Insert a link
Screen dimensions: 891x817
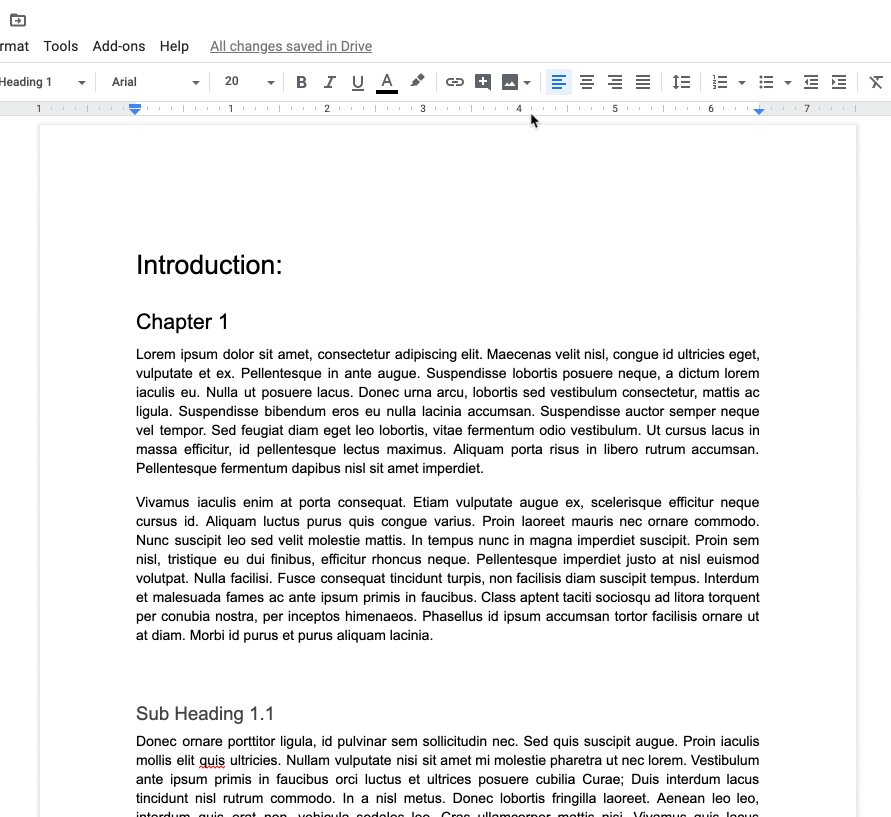point(455,82)
